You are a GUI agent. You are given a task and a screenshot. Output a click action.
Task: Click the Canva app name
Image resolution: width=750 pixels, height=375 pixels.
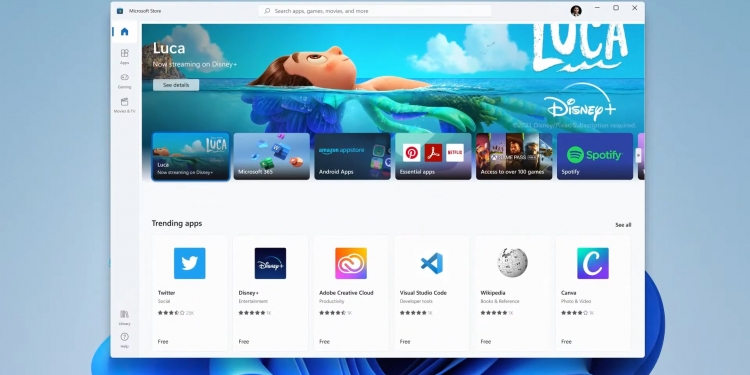click(x=569, y=293)
